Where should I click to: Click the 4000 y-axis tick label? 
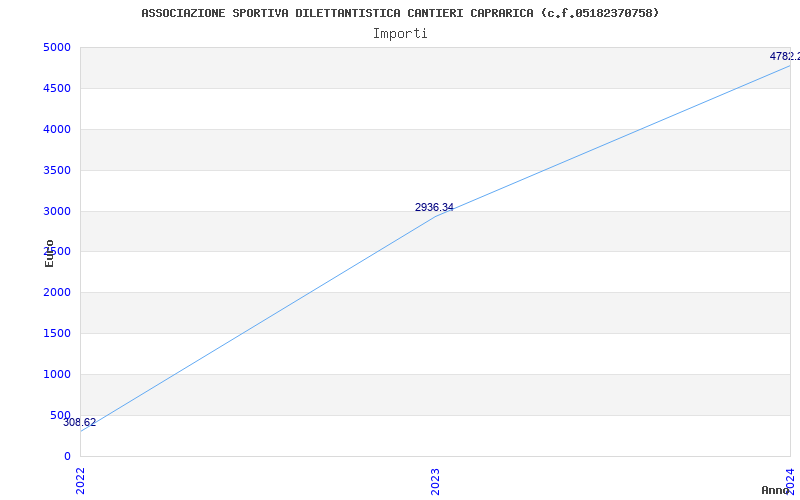coord(57,129)
